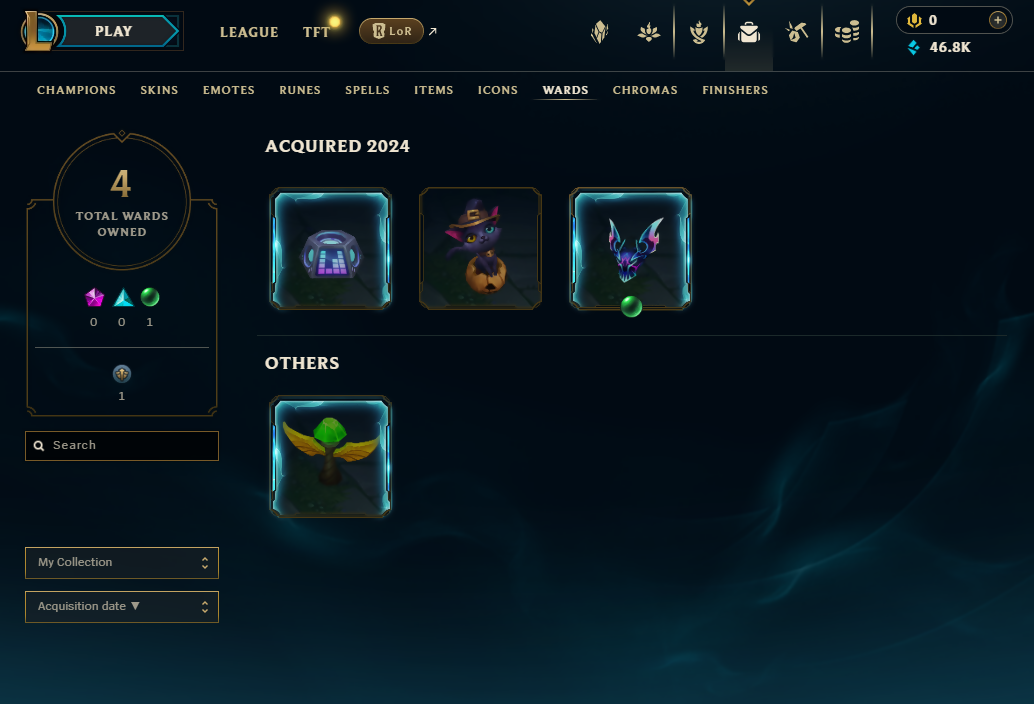
Task: Click the plus icon to purchase RP
Action: coord(998,20)
